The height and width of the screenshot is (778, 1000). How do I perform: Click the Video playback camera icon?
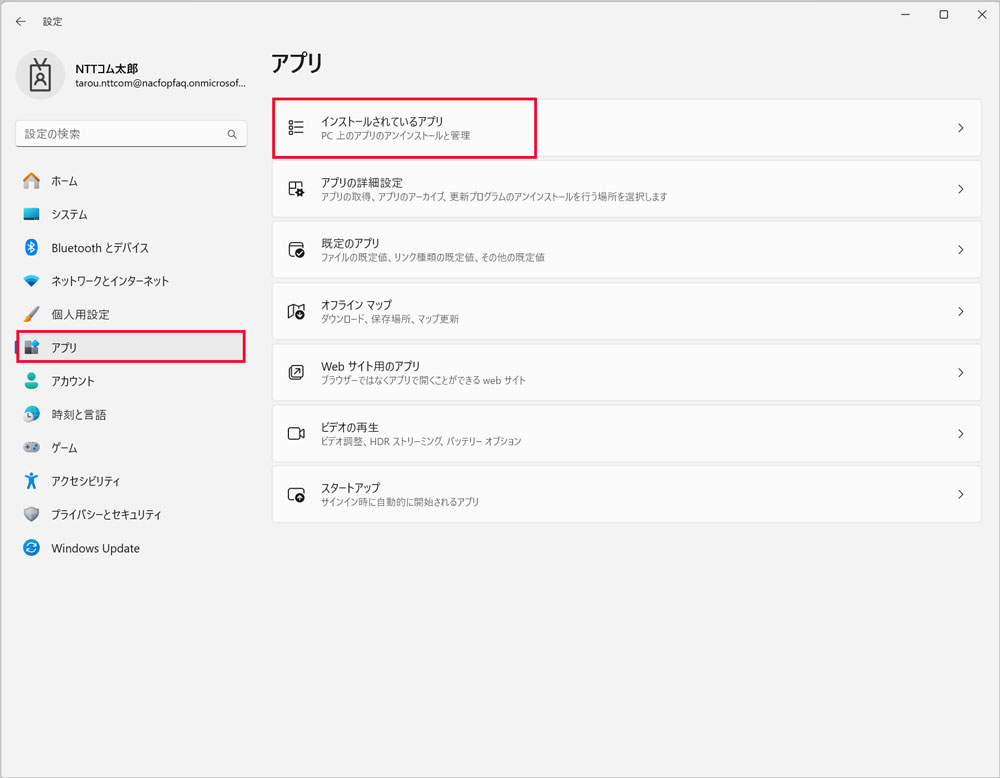[296, 434]
